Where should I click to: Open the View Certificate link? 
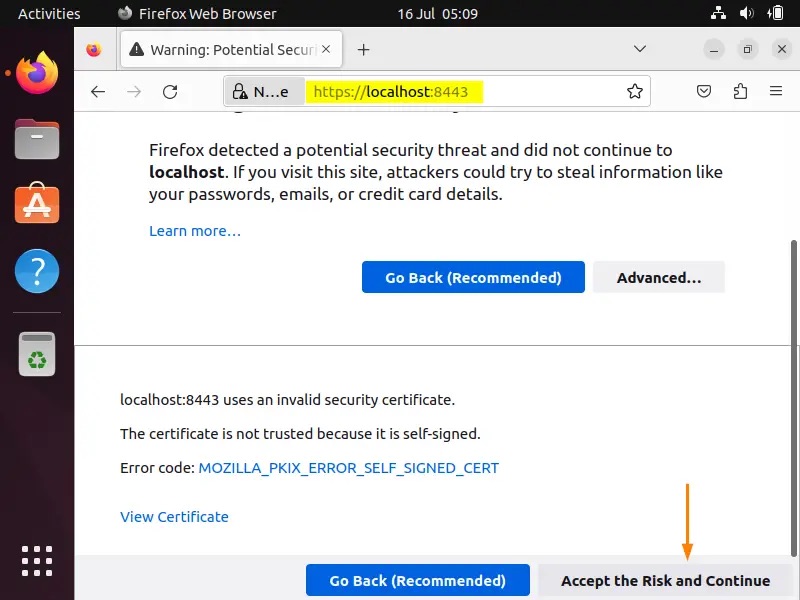click(174, 517)
